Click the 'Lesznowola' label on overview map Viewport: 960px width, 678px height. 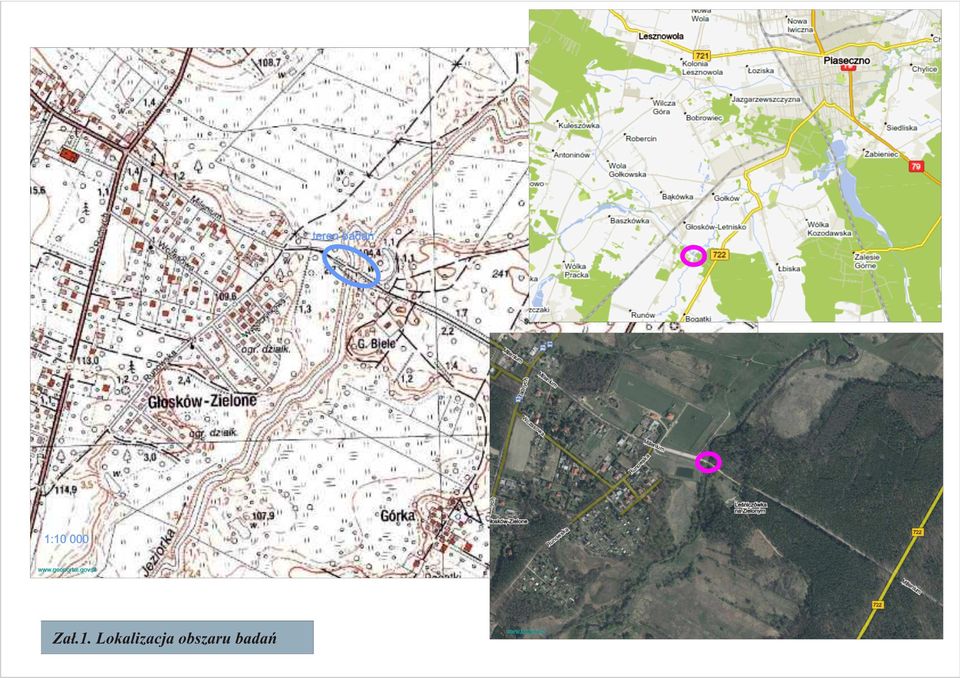click(661, 36)
